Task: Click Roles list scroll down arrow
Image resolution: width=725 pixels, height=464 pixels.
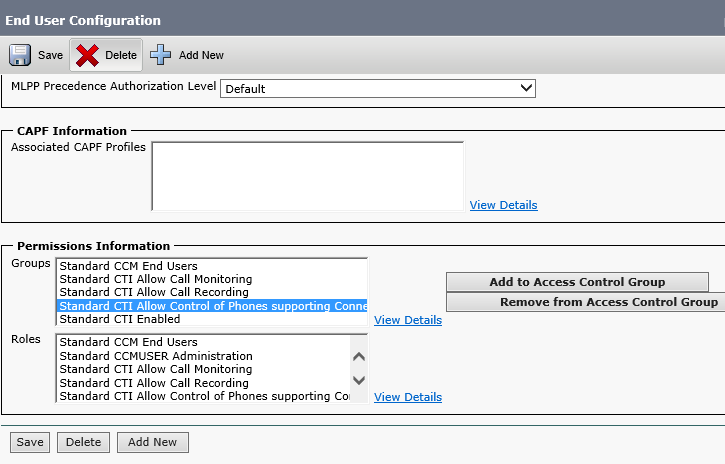Action: coord(359,380)
